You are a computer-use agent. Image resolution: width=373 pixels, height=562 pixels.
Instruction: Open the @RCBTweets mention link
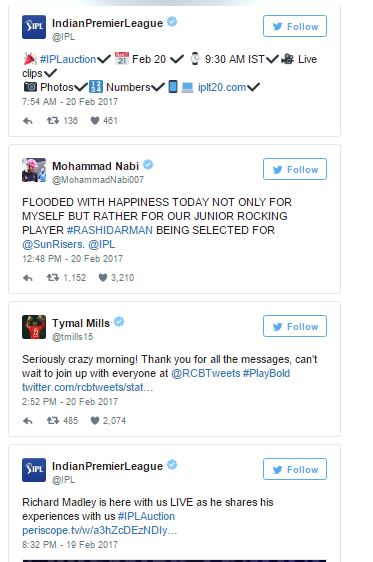[205, 373]
